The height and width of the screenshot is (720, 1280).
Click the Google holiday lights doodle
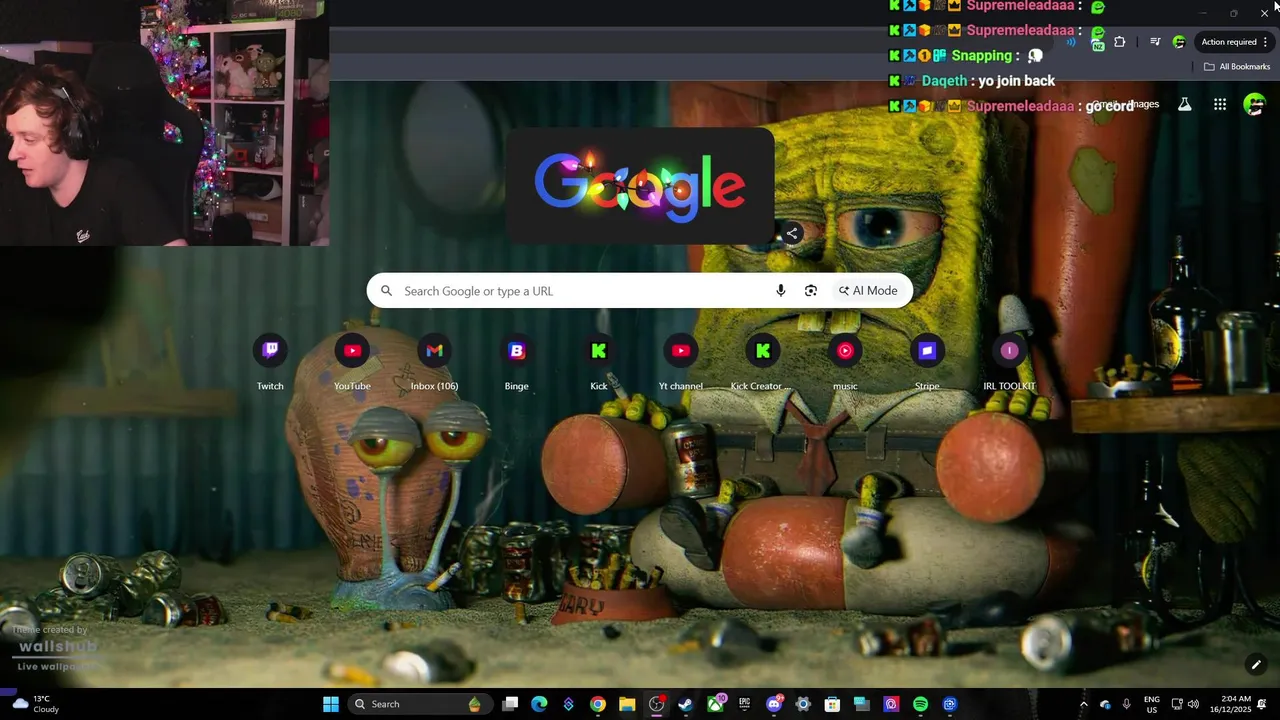[x=640, y=186]
